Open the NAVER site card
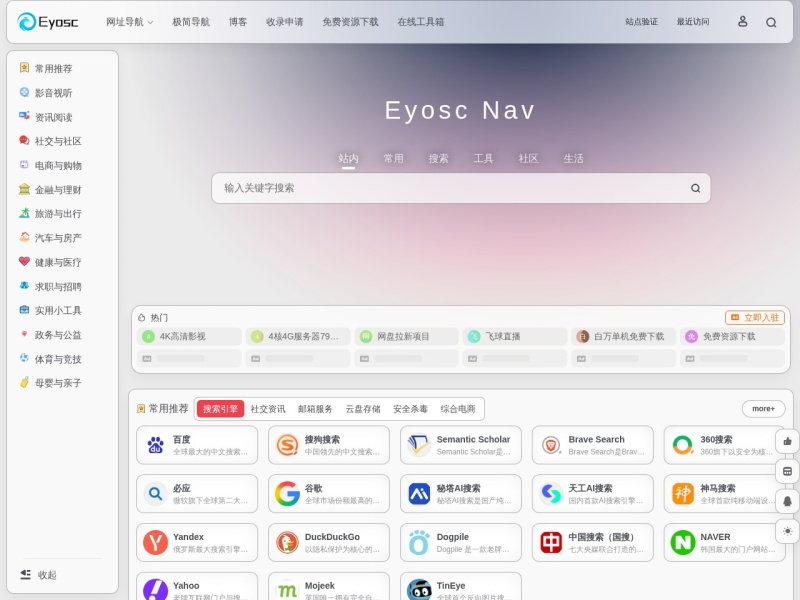This screenshot has height=600, width=800. point(724,542)
